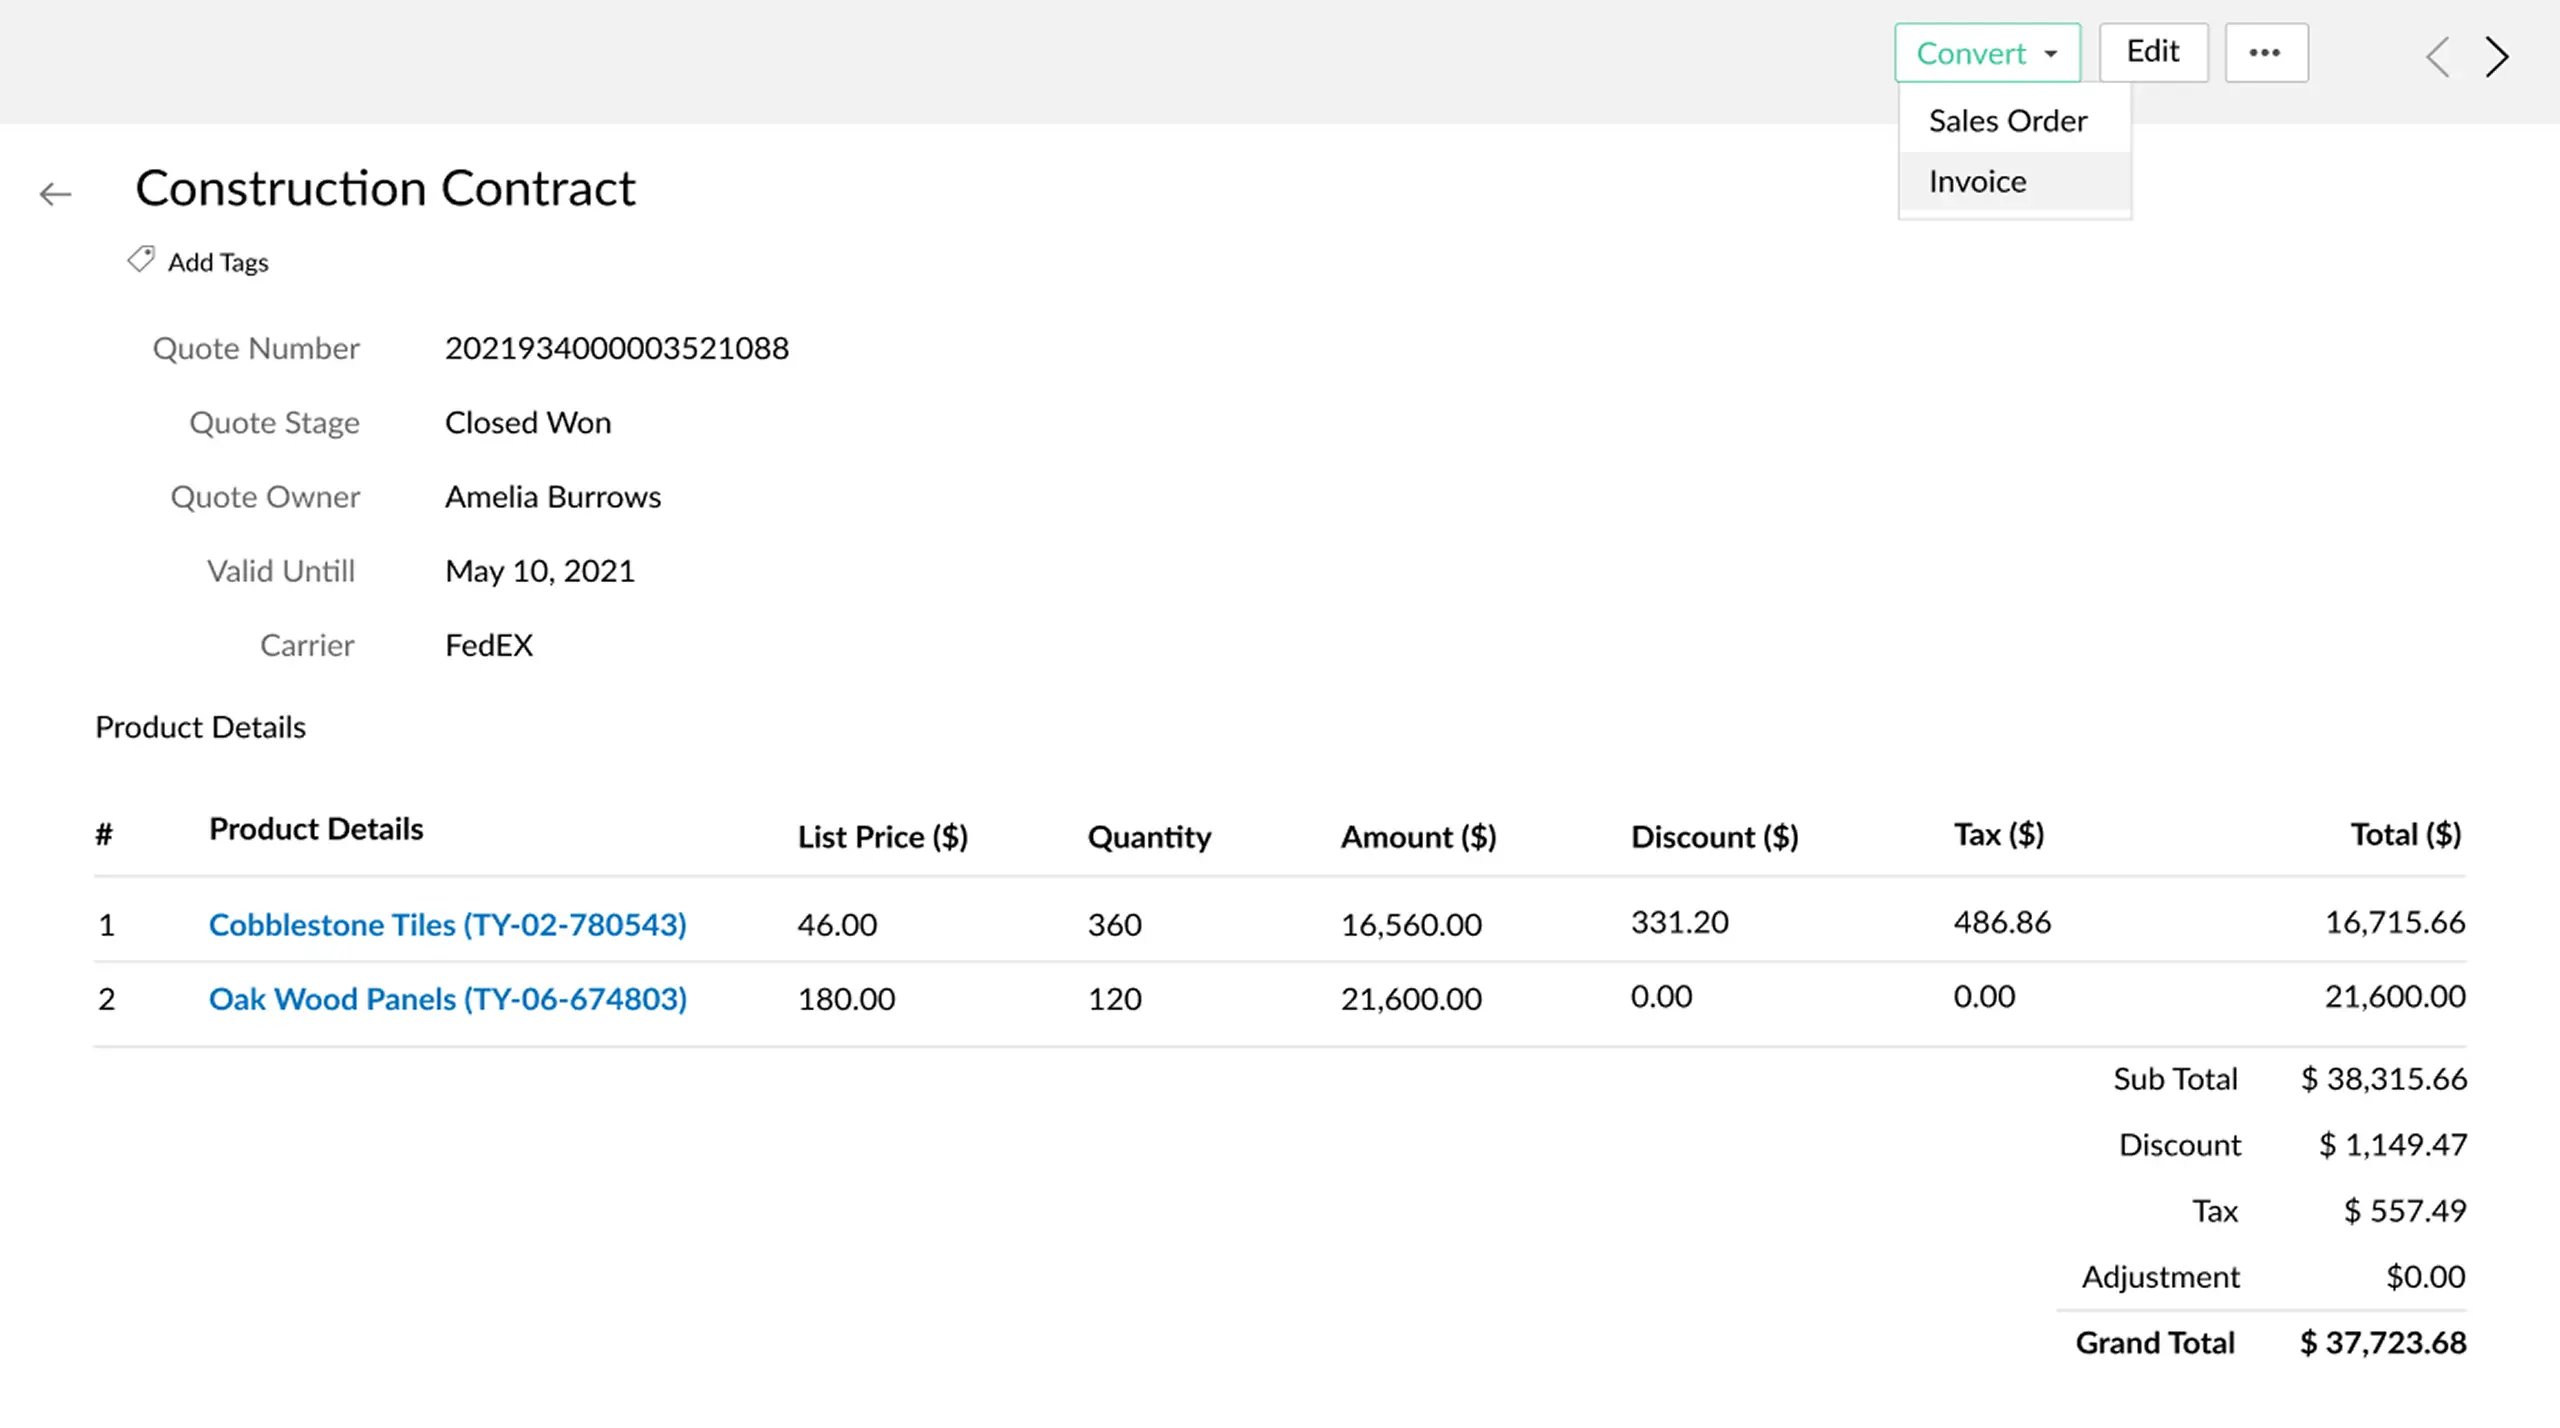The width and height of the screenshot is (2560, 1428).
Task: Click tax 486.86 in row 1
Action: (2002, 922)
